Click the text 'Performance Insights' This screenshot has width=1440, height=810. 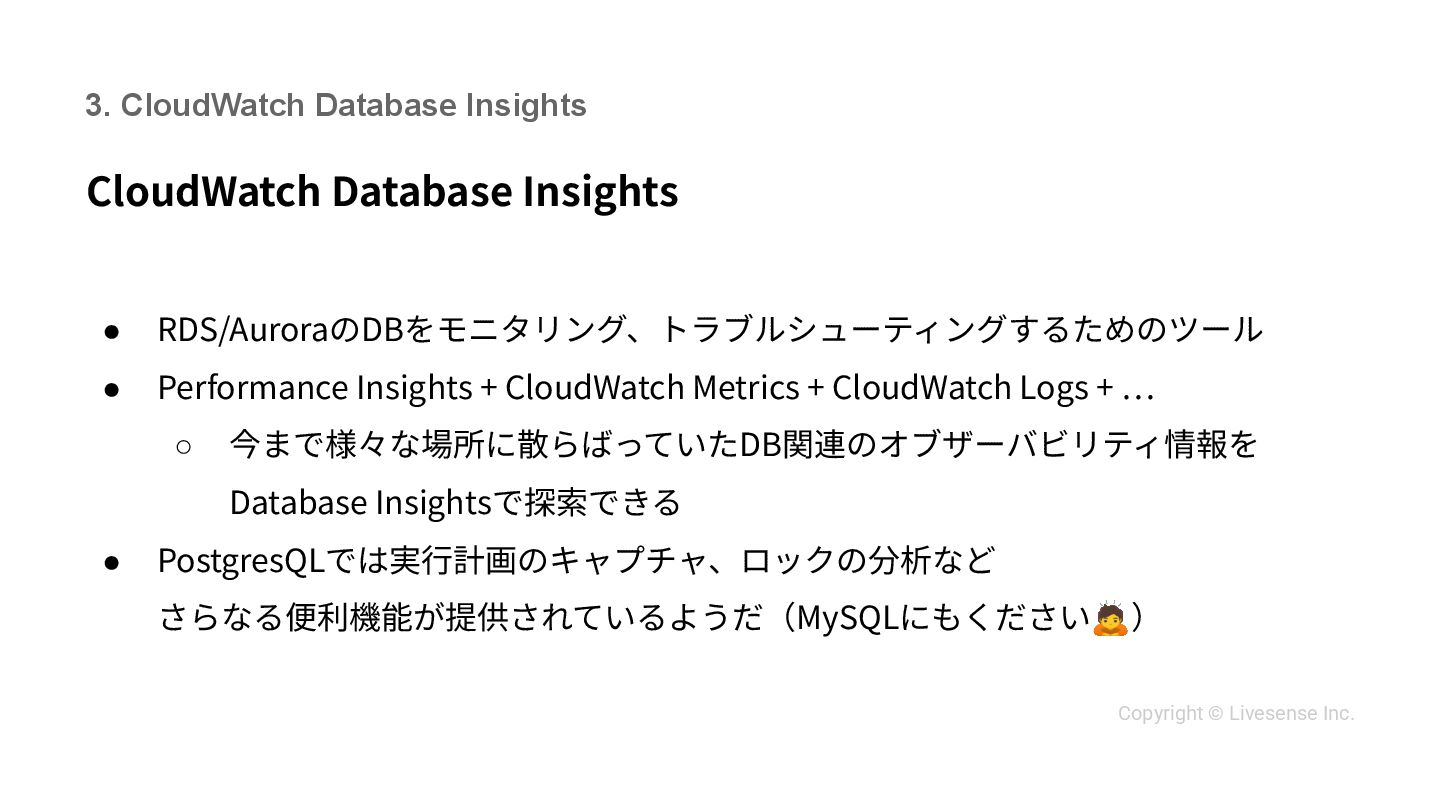pos(315,388)
